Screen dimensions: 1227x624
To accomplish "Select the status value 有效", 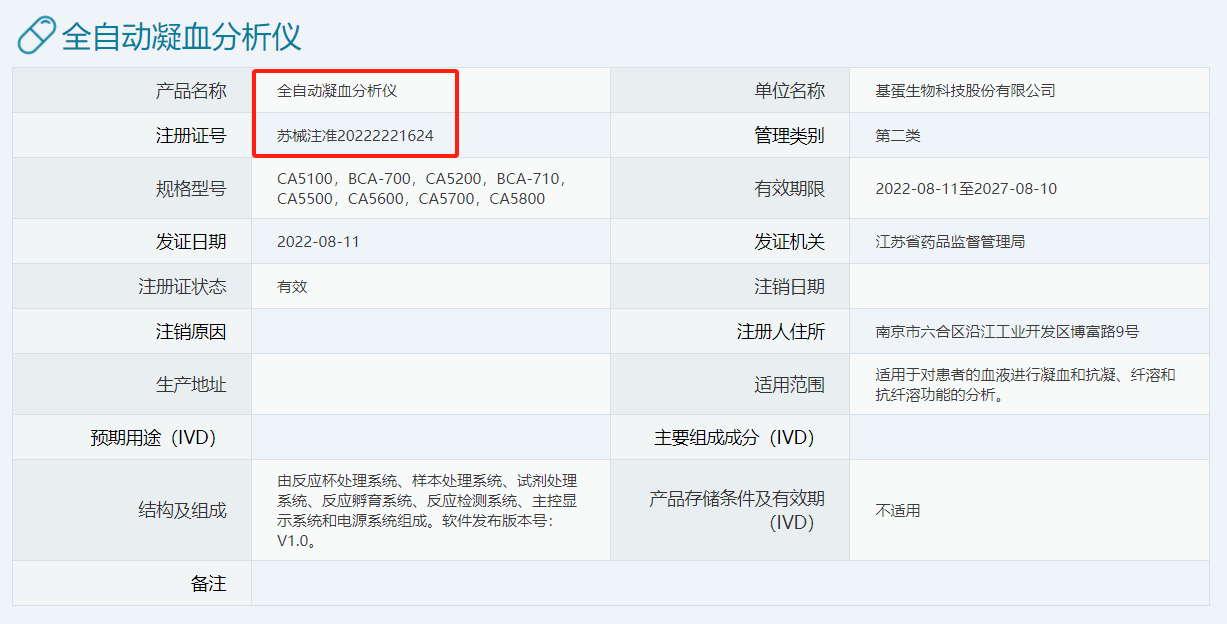I will point(292,287).
